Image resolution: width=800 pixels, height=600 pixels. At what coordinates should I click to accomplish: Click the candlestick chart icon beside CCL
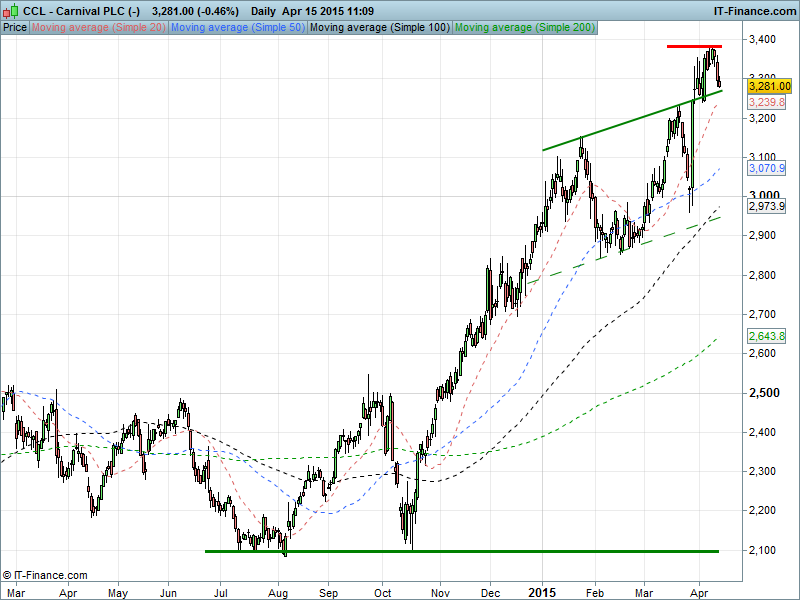tap(10, 10)
